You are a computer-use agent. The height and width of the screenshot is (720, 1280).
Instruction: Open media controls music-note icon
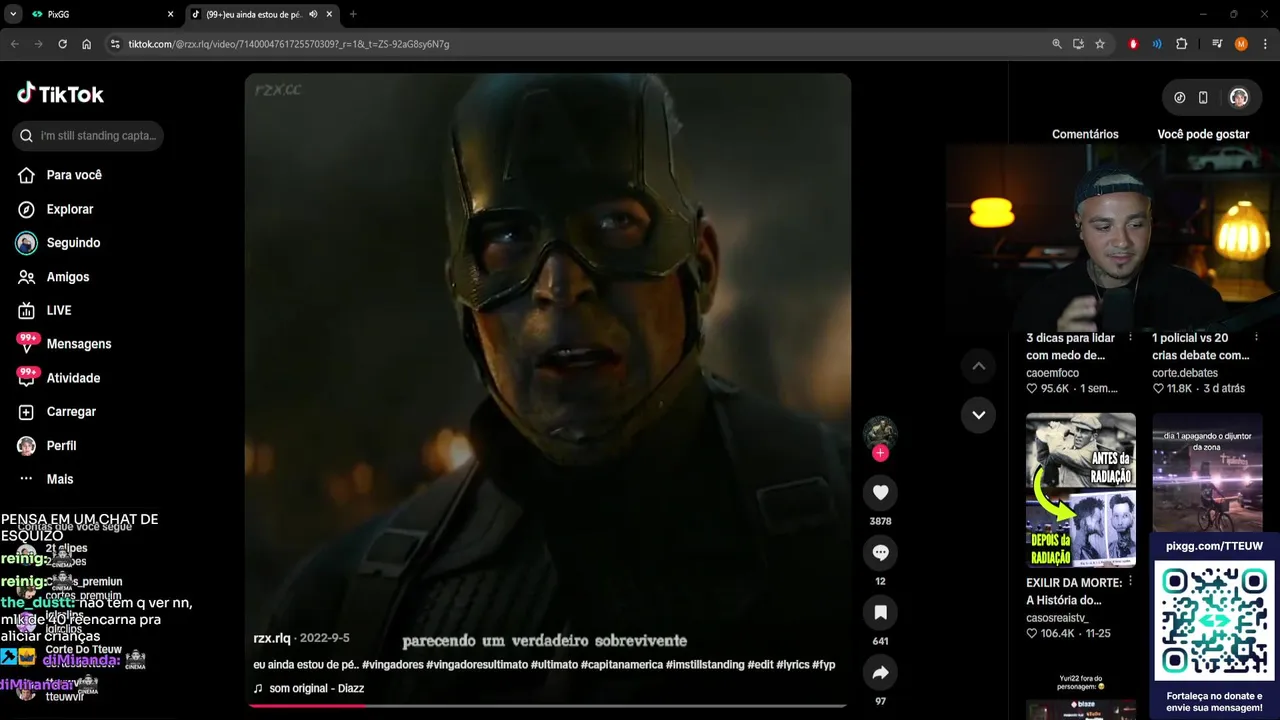(x=1217, y=44)
